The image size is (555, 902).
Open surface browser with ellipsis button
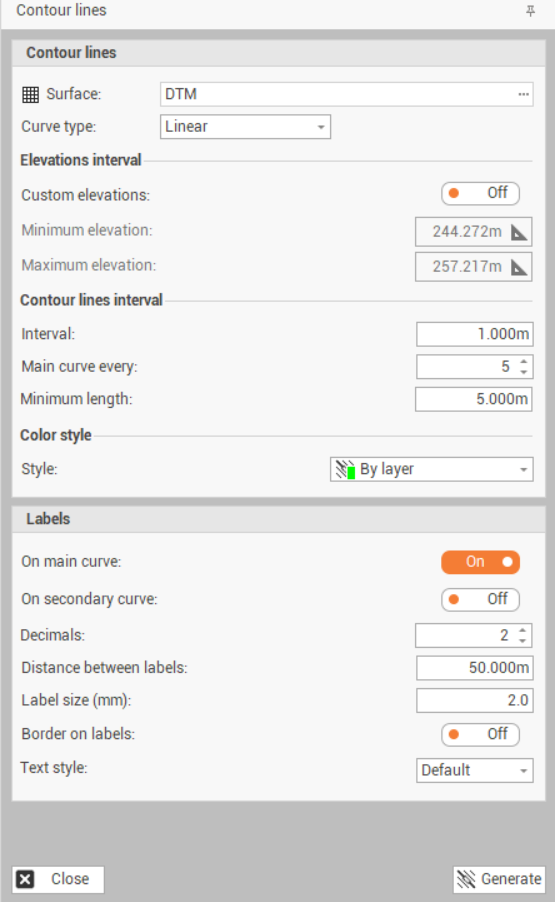(523, 94)
